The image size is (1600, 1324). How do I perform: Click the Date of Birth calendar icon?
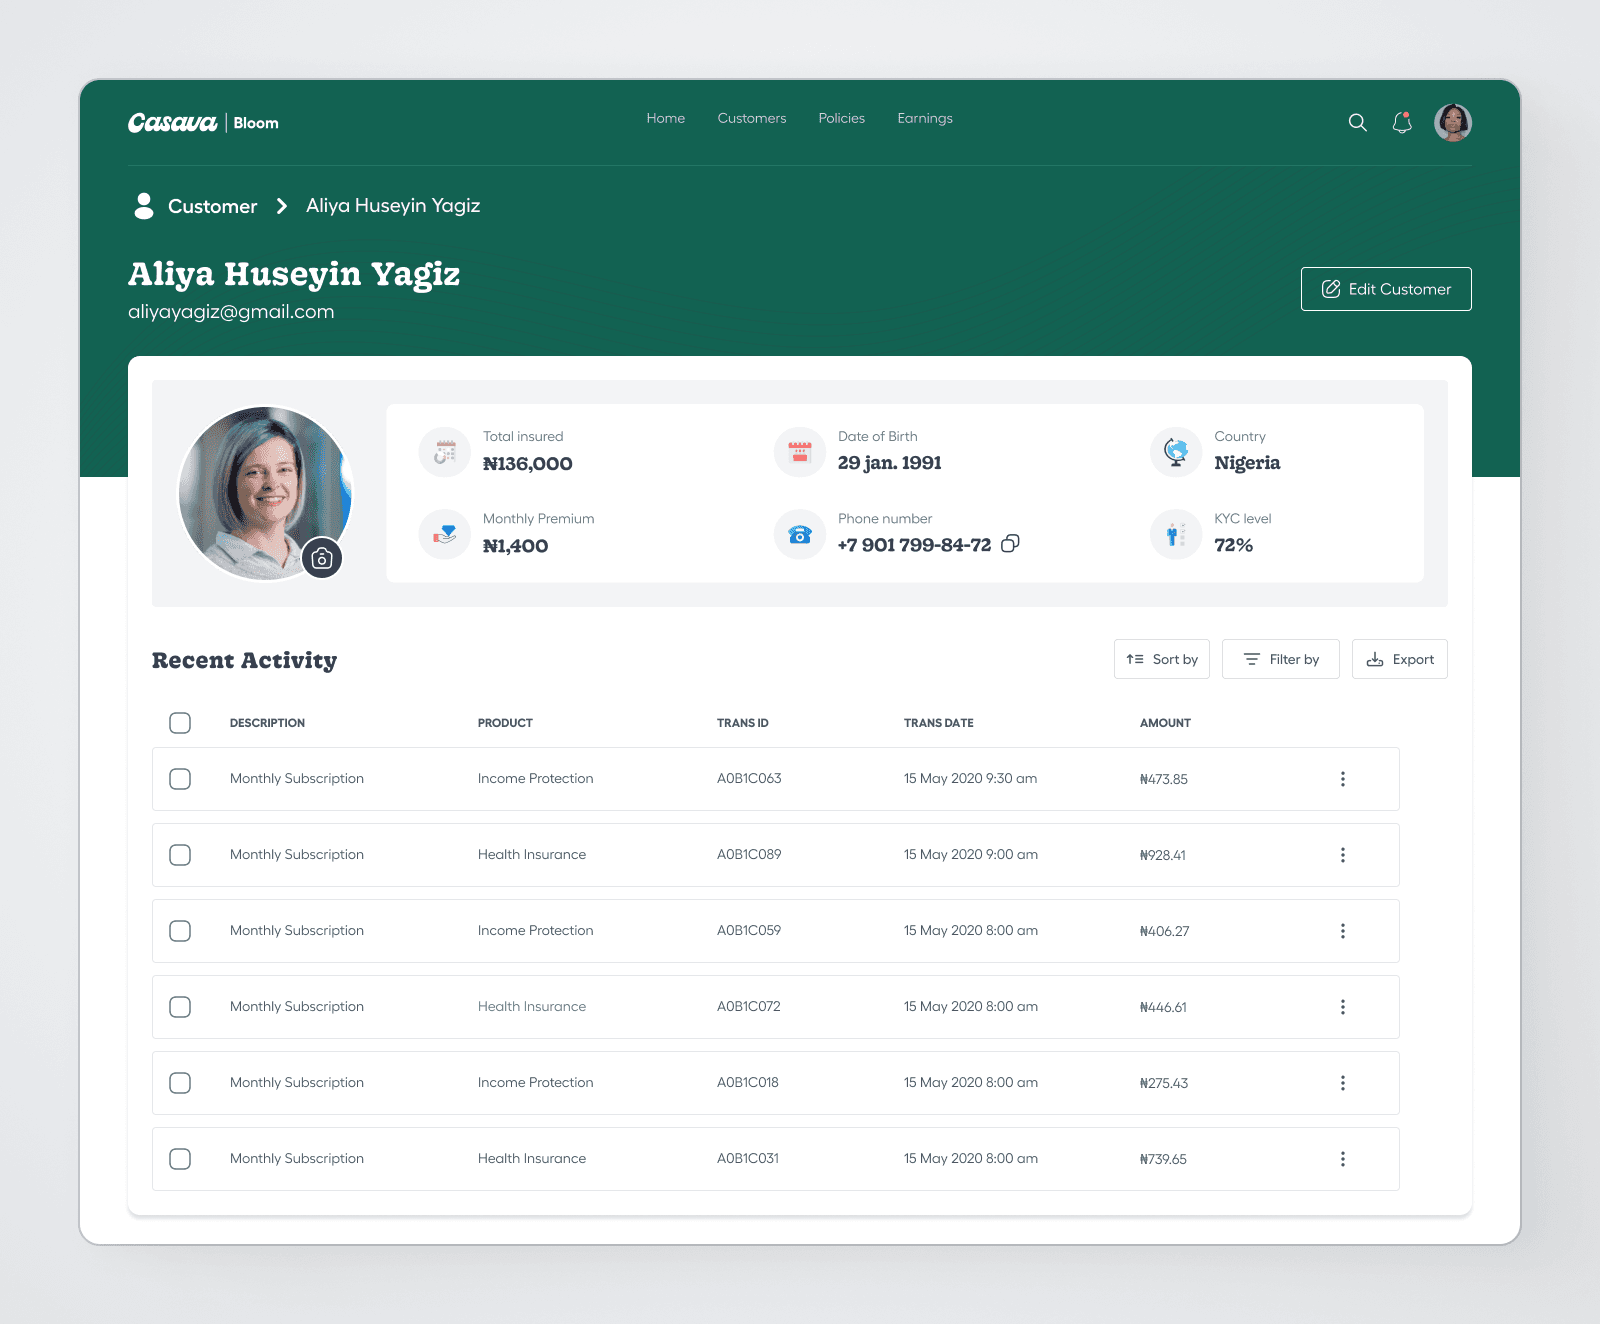coord(800,452)
